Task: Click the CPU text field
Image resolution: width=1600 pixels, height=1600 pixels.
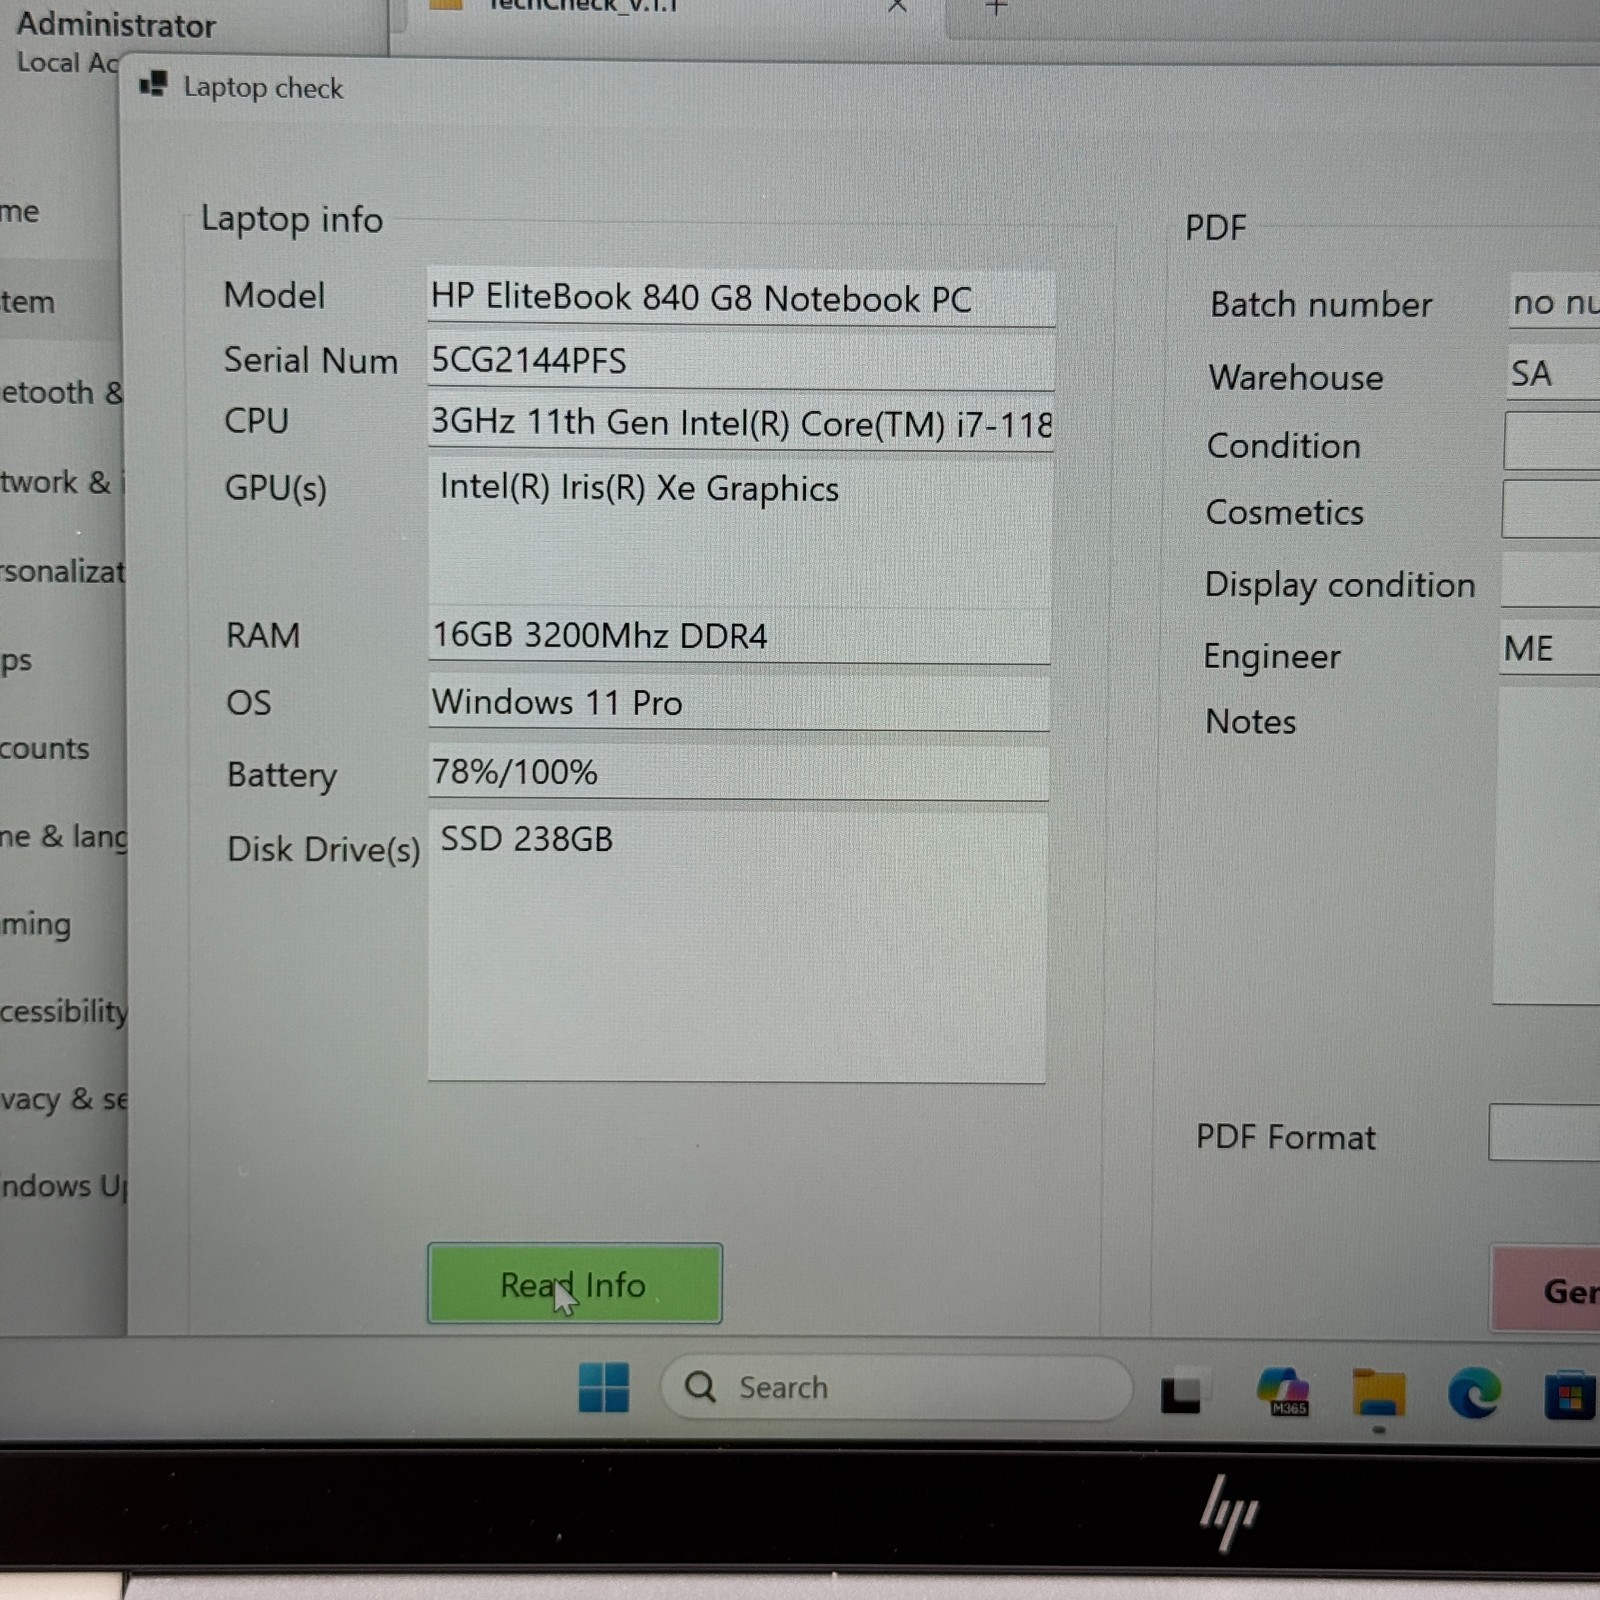Action: click(740, 423)
